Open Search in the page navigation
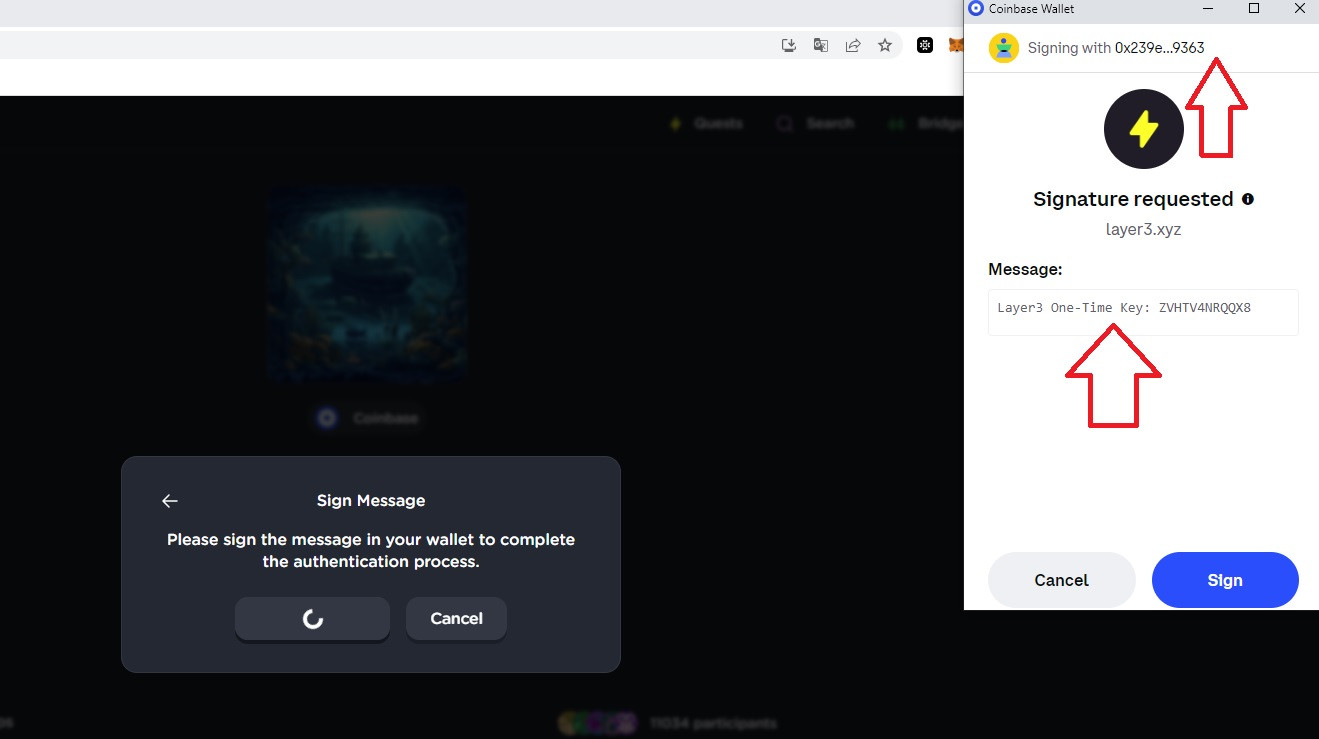Screen dimensions: 1319x739 (816, 124)
